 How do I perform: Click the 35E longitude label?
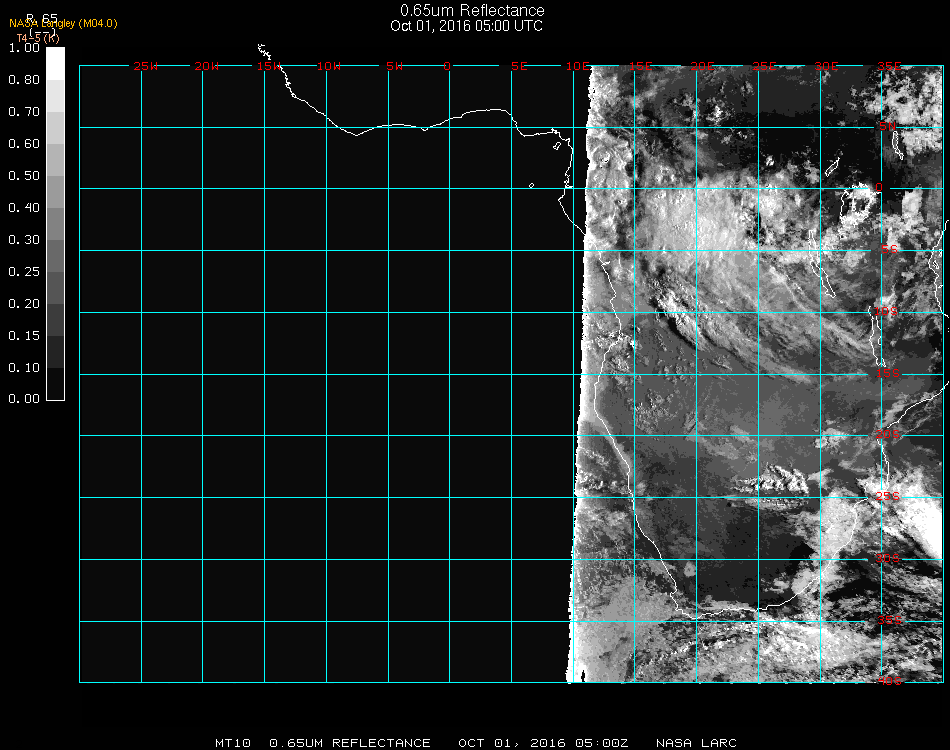889,66
